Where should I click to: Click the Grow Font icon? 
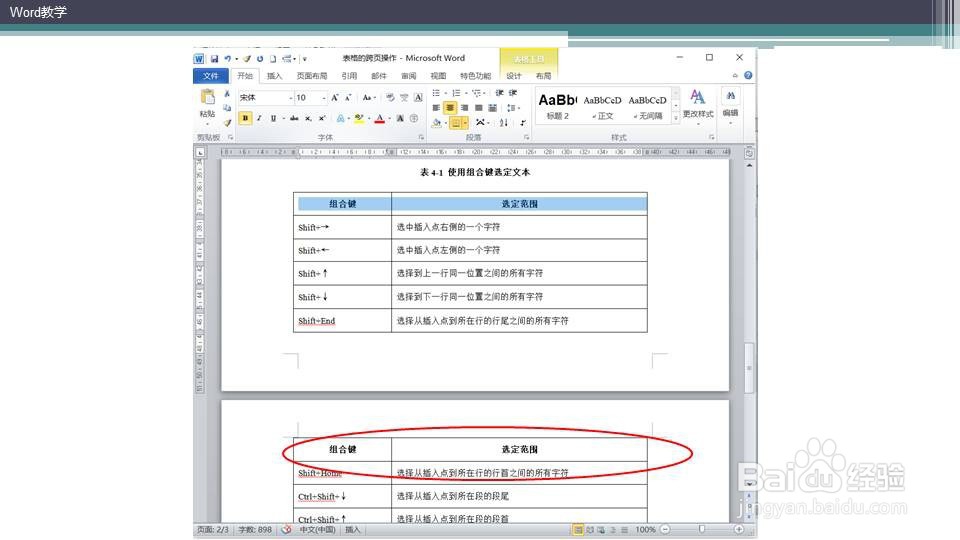click(x=335, y=98)
